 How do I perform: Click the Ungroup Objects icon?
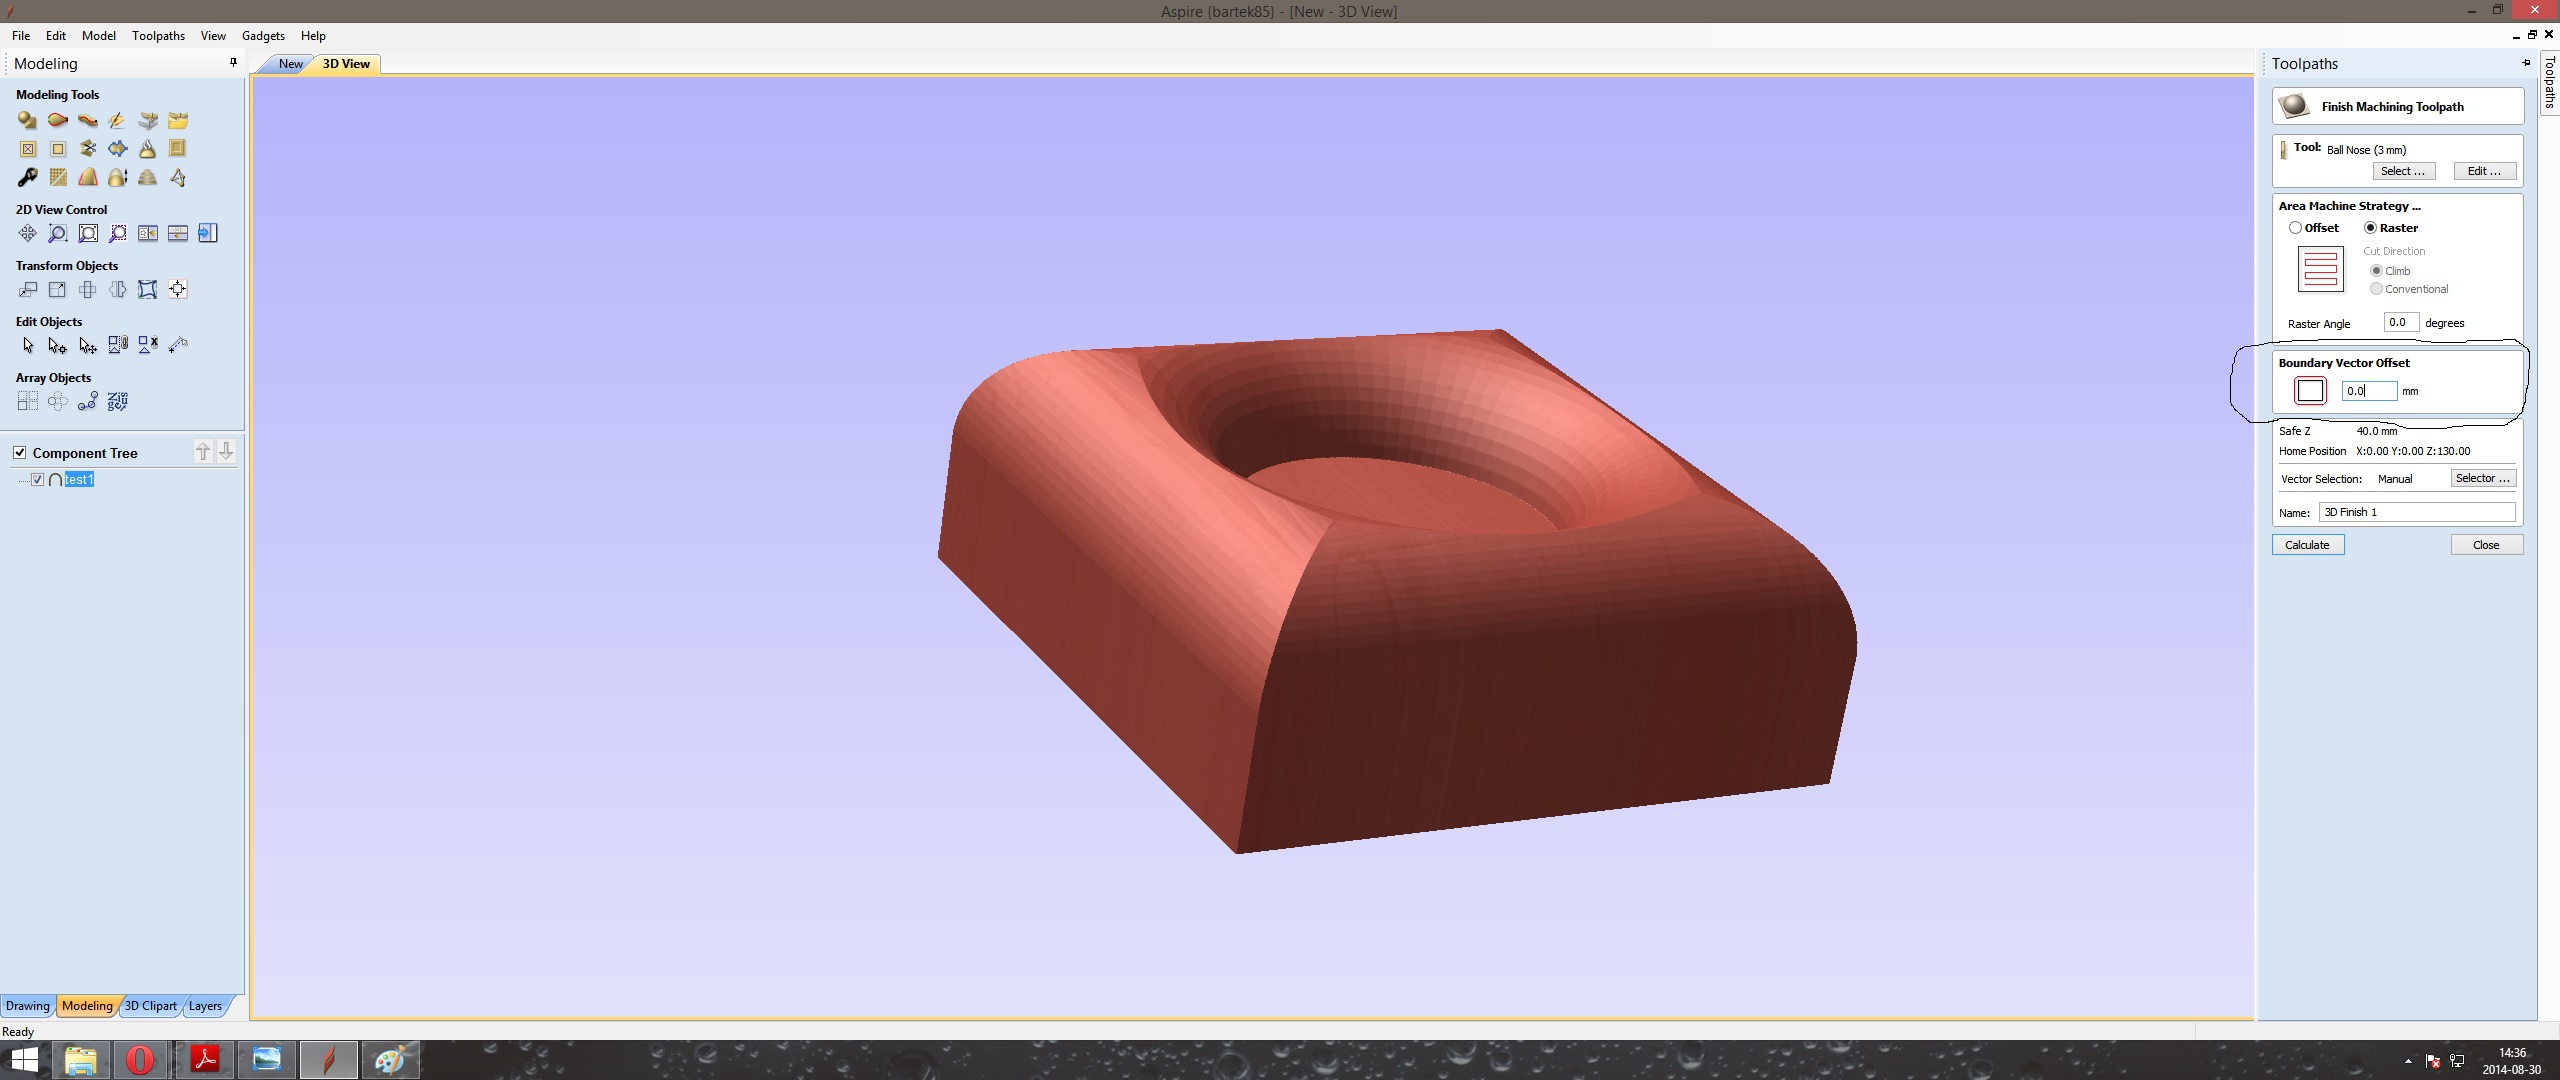click(x=147, y=345)
